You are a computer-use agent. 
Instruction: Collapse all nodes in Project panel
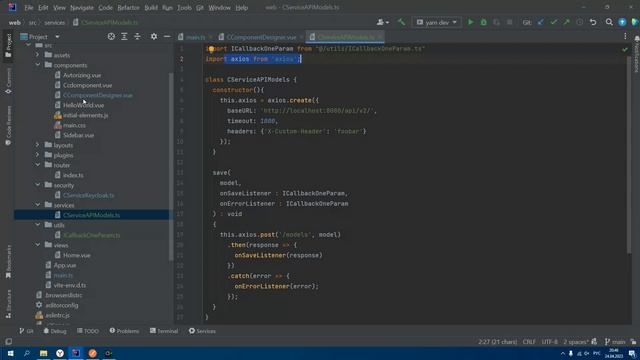(137, 37)
